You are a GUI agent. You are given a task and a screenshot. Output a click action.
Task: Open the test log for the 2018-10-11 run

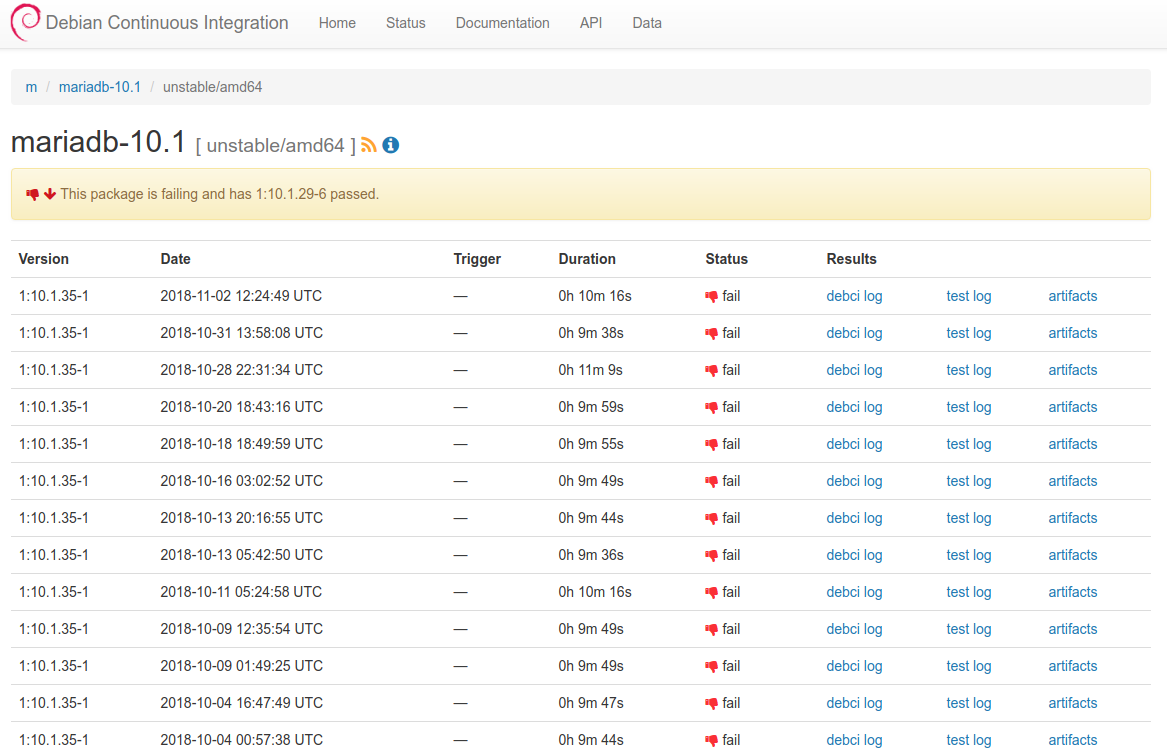click(x=968, y=592)
